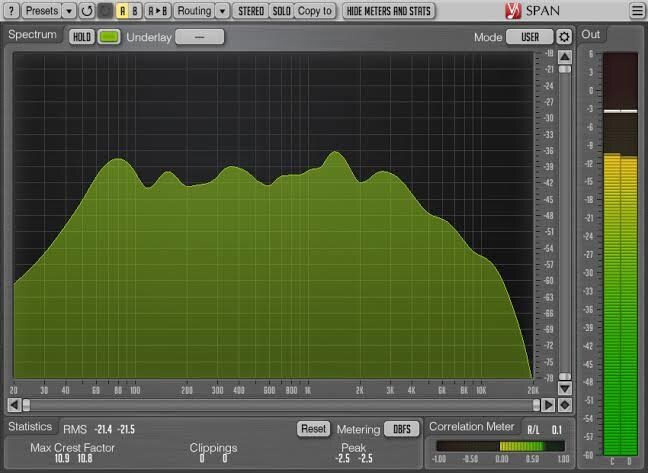
Task: Click the RMS value -21.4
Action: (x=103, y=430)
